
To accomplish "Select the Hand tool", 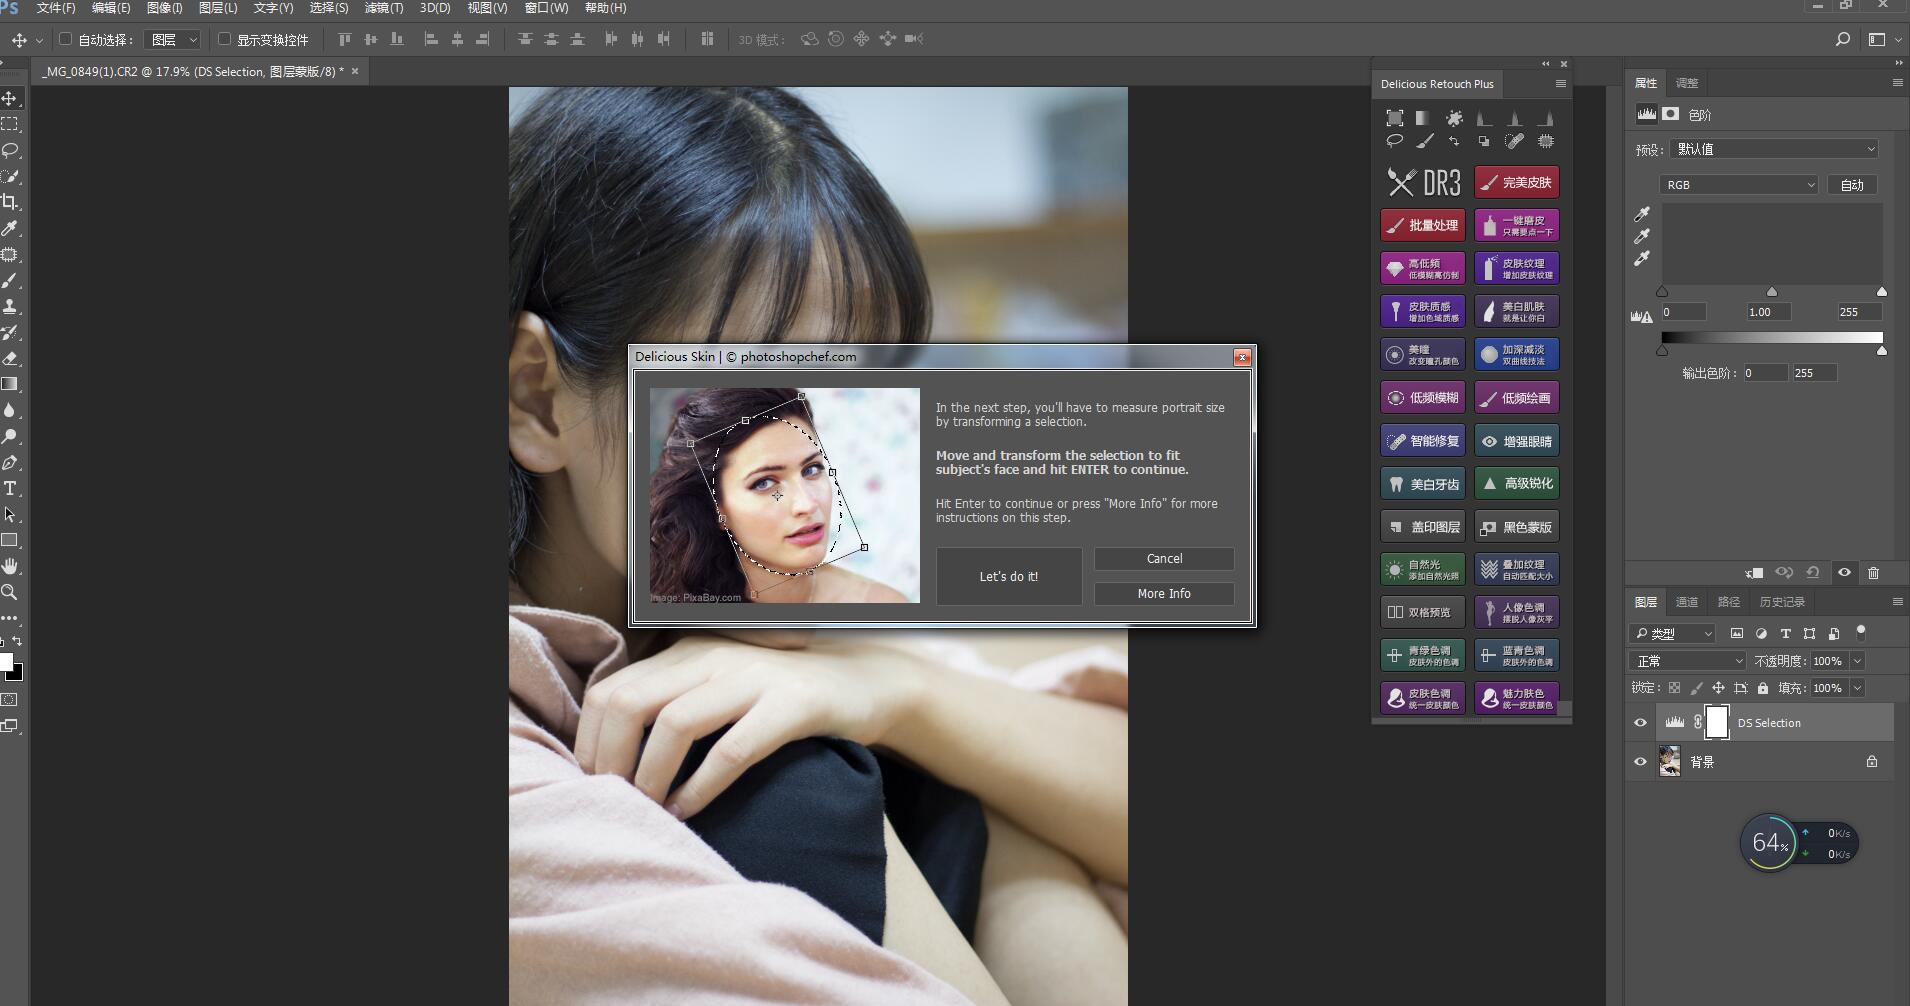I will pos(10,566).
